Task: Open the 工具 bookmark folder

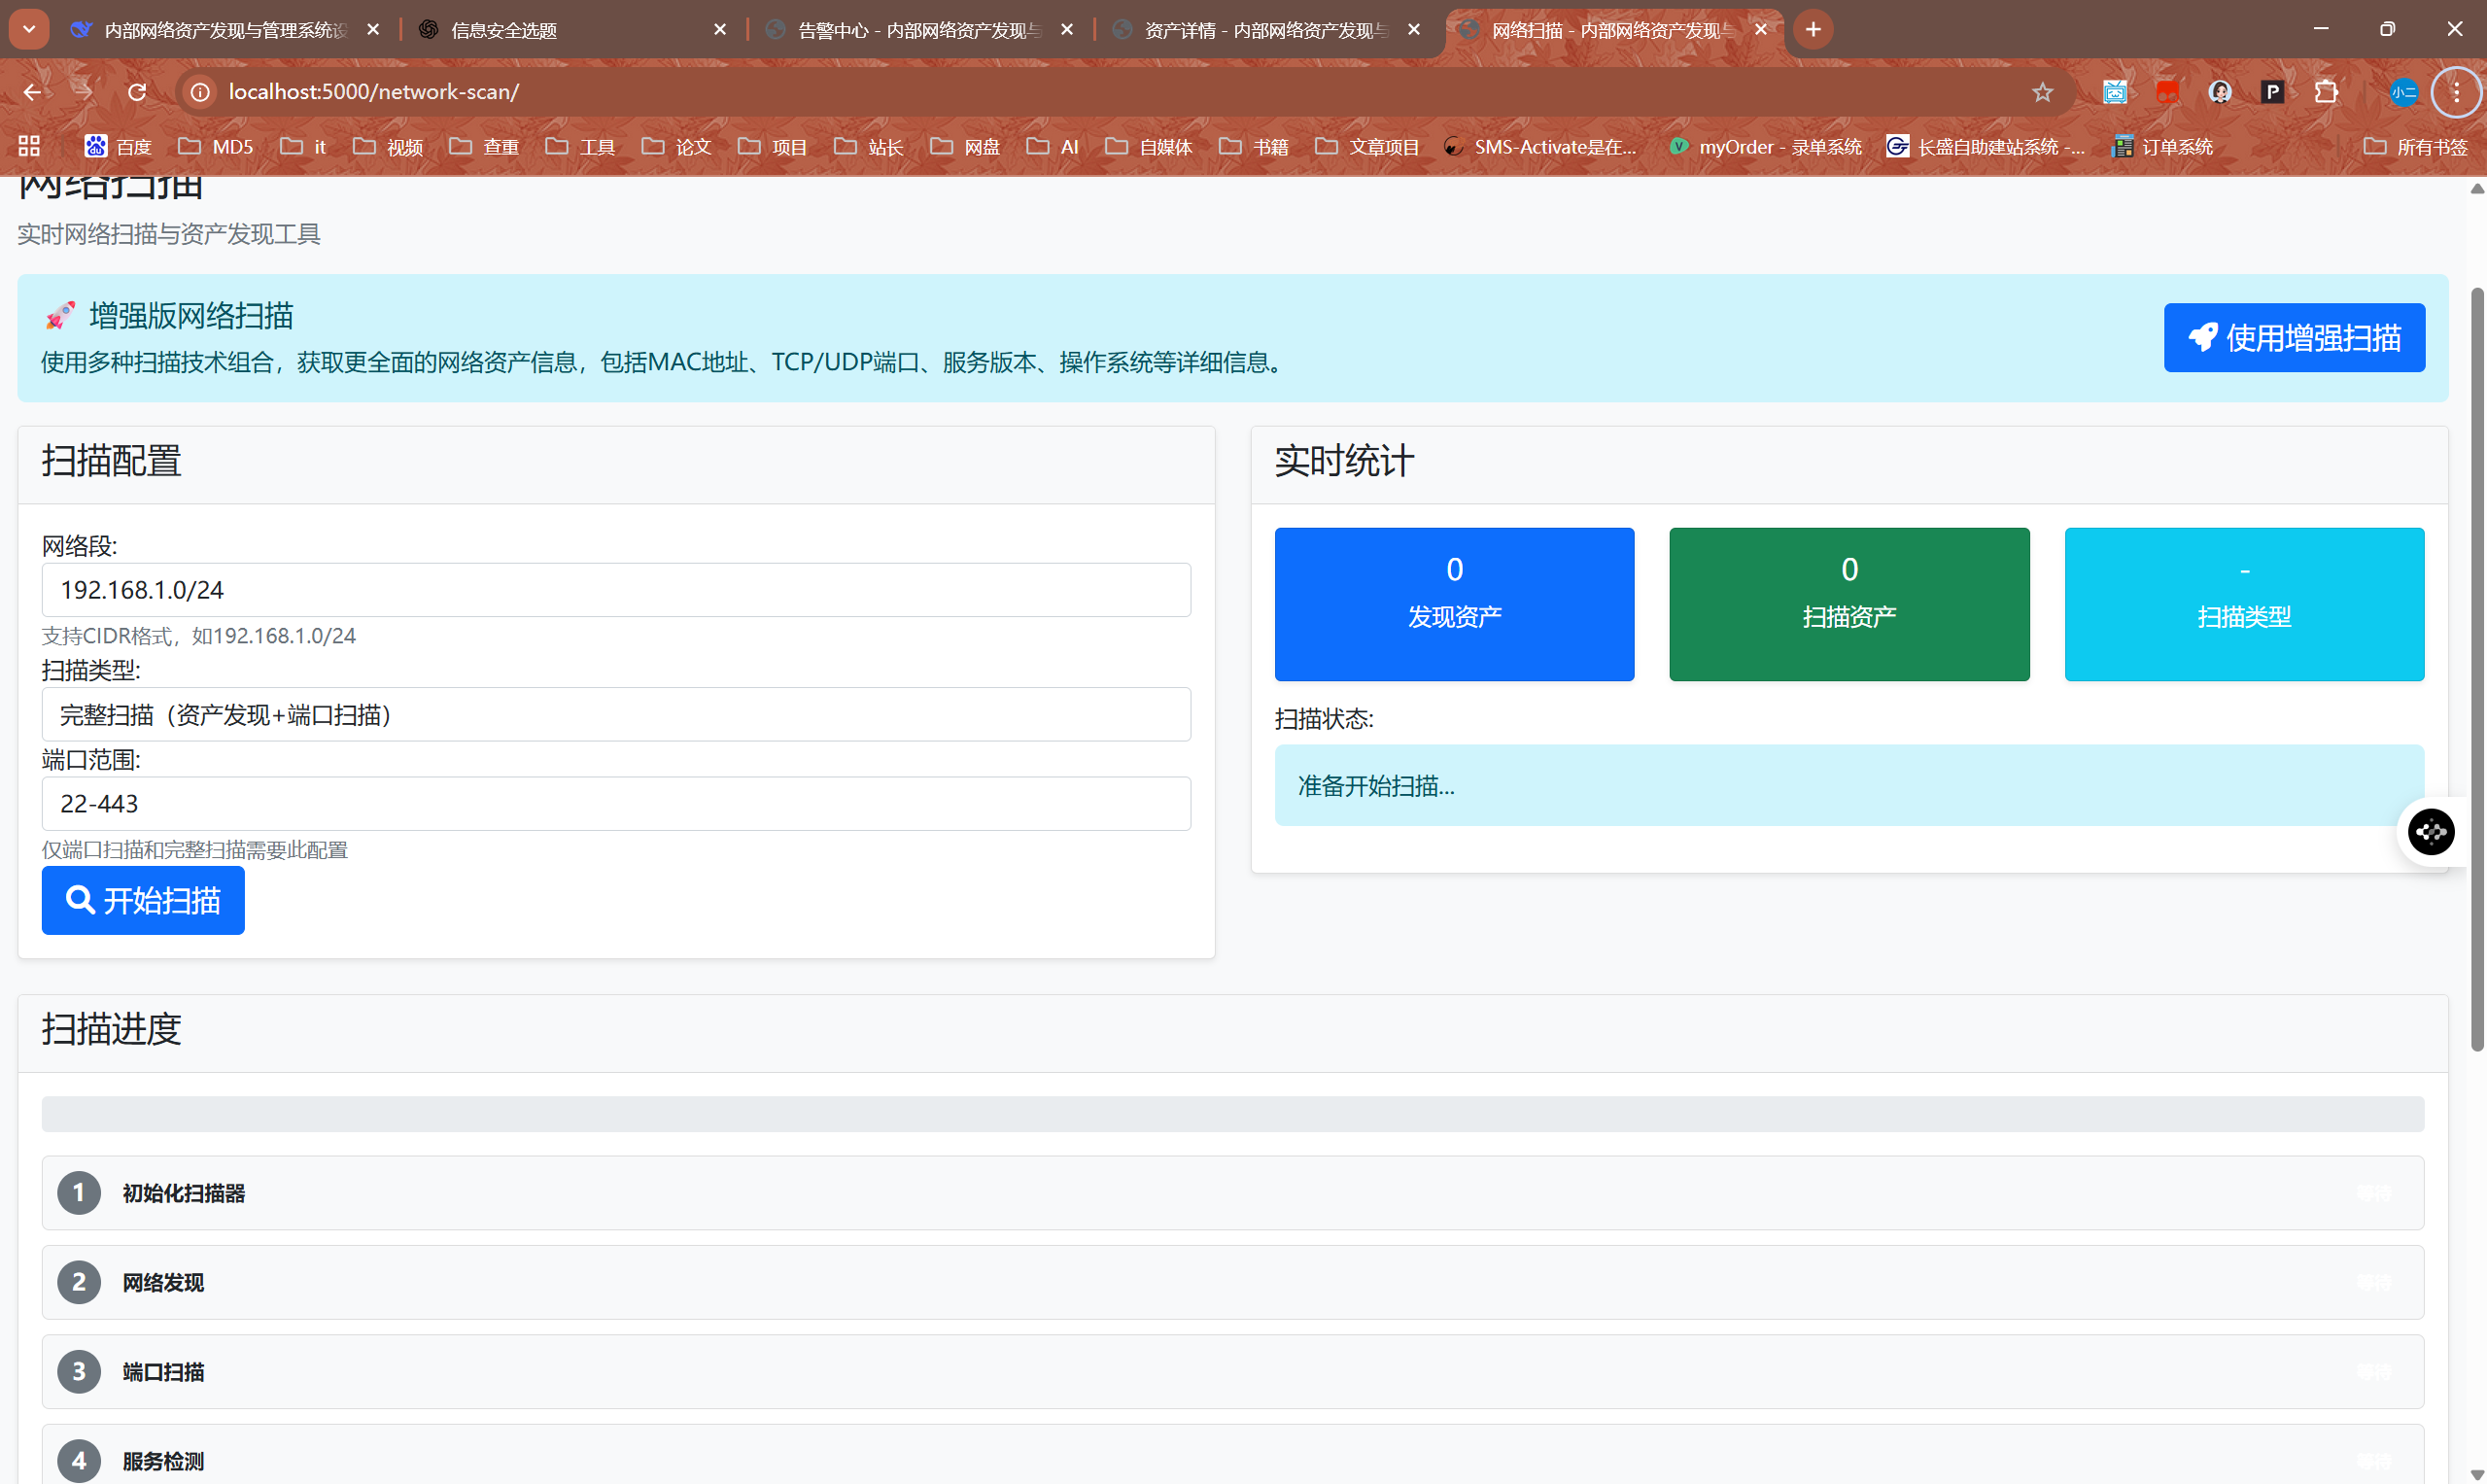Action: (581, 146)
